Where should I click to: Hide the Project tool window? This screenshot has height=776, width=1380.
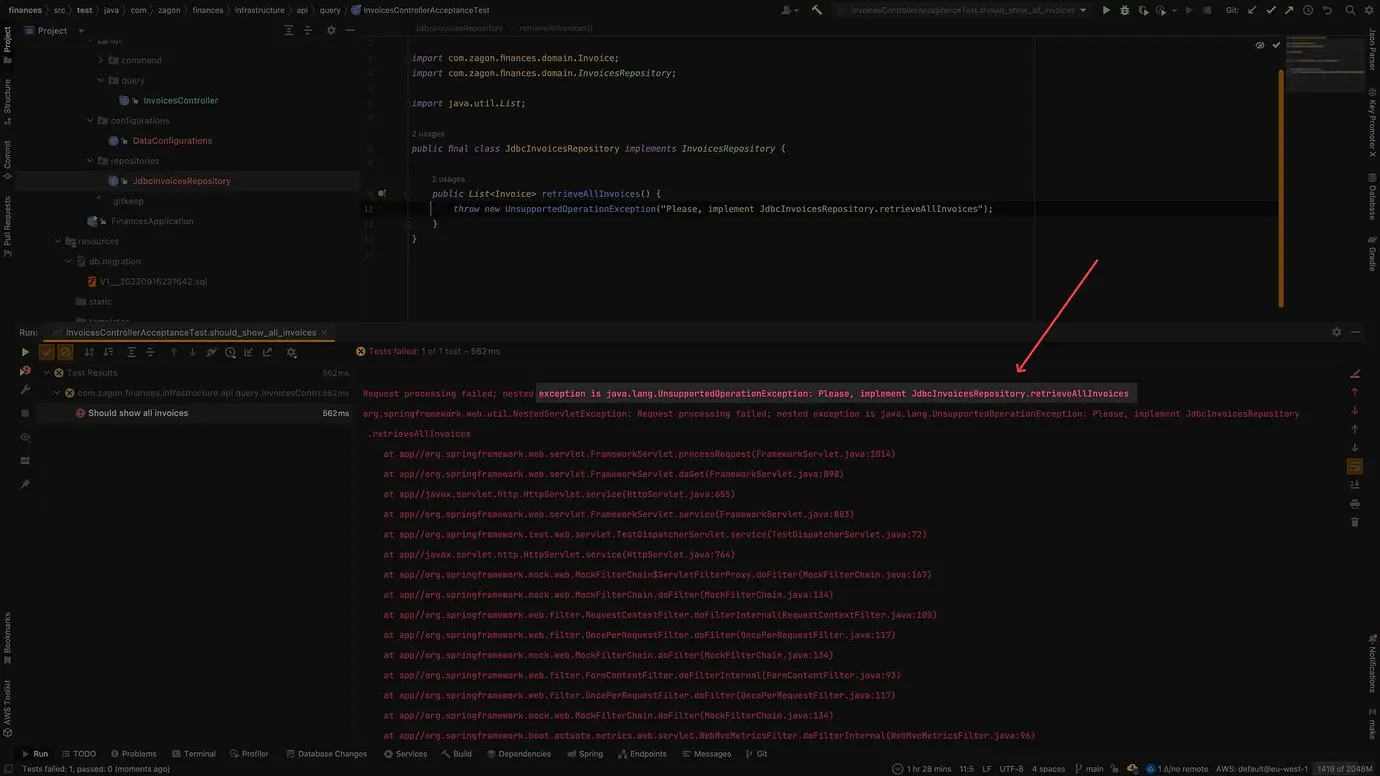(x=350, y=31)
